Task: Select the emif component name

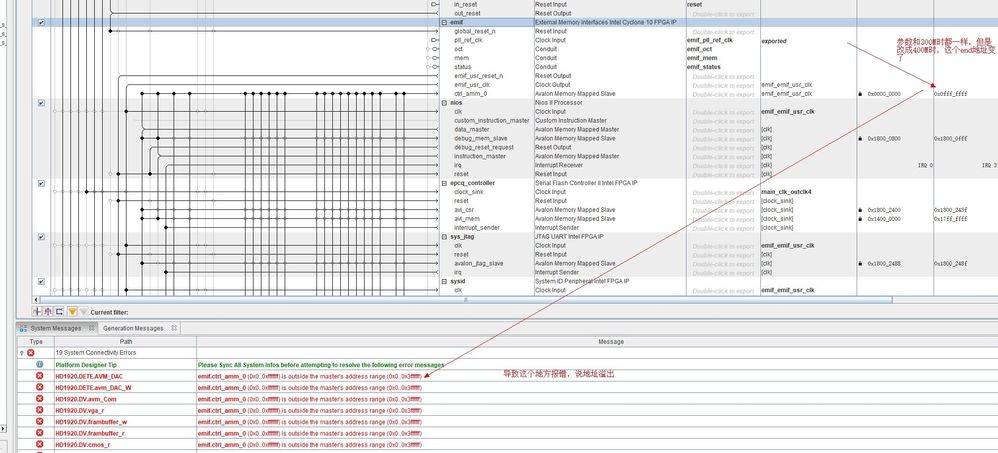Action: 456,22
